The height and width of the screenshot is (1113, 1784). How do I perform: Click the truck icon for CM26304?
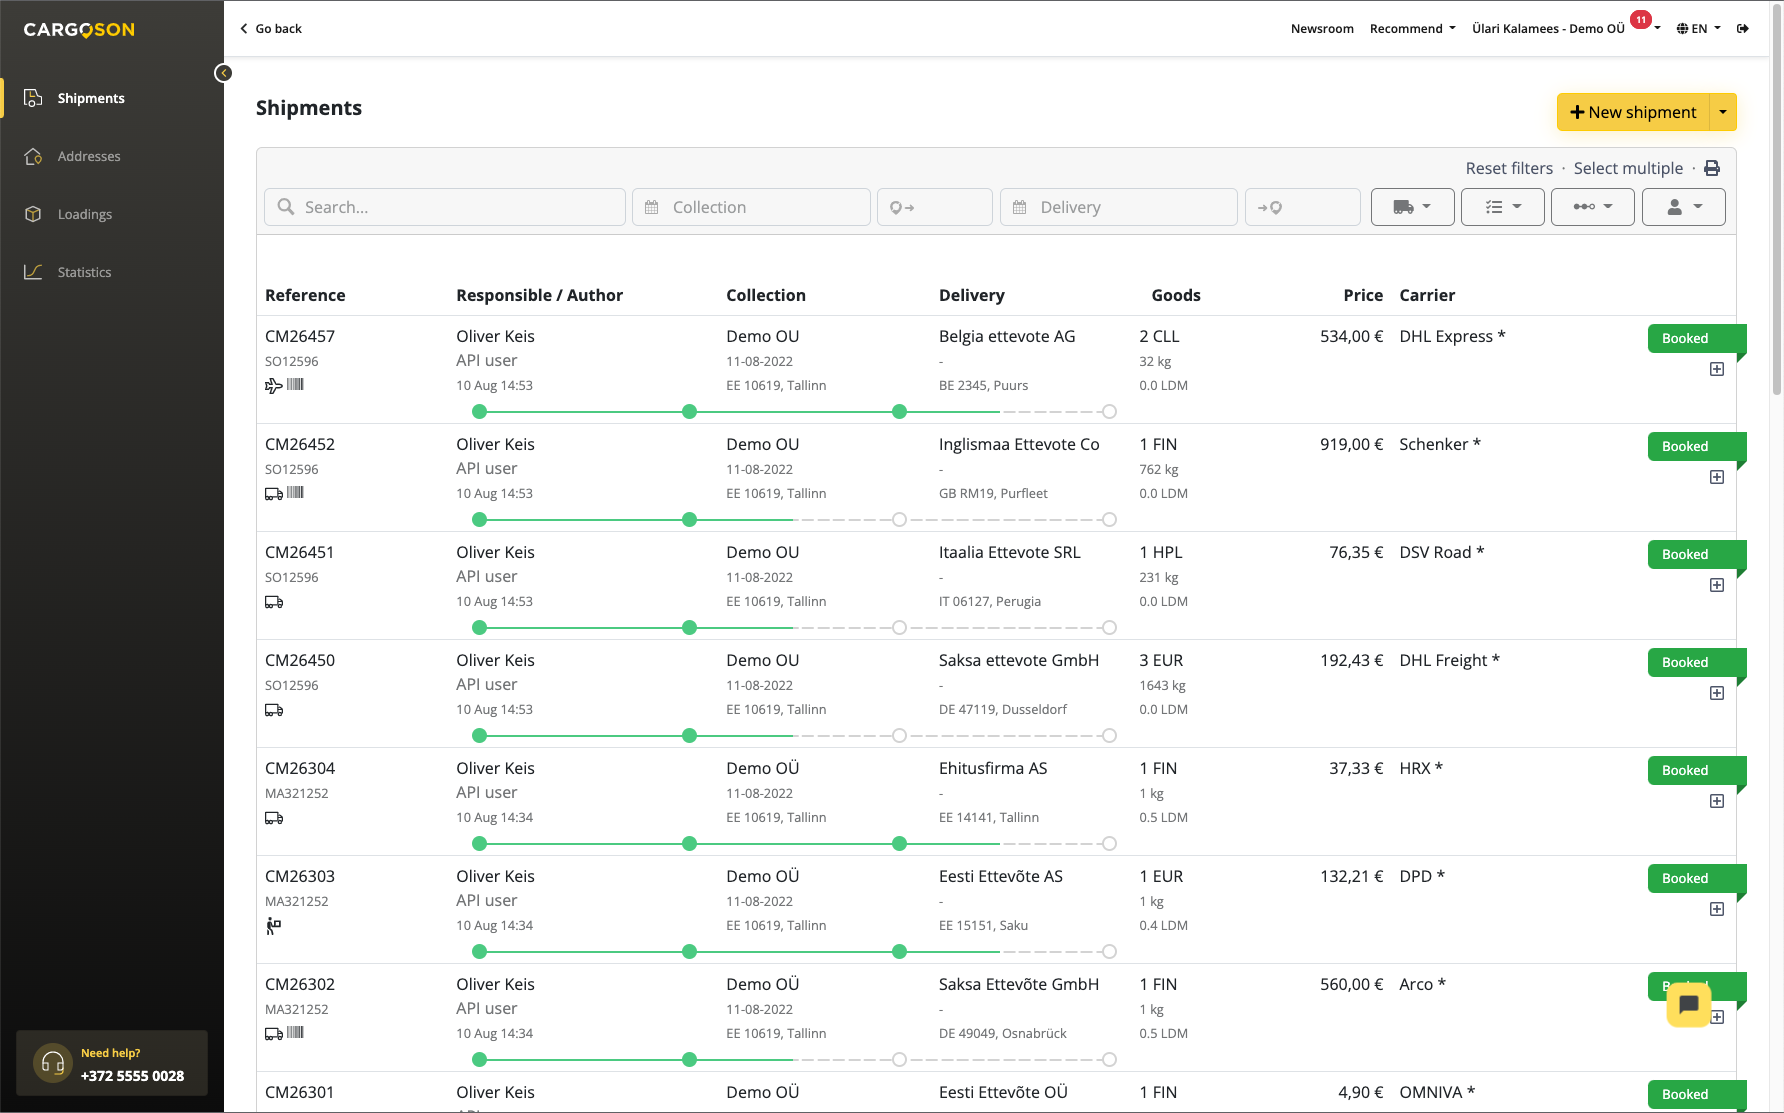(274, 818)
